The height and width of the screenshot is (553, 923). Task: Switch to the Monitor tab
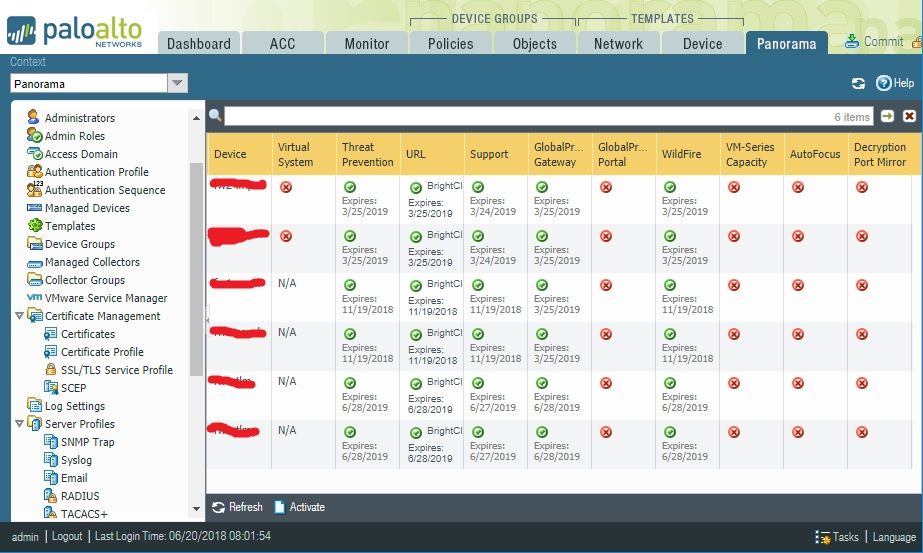coord(367,43)
